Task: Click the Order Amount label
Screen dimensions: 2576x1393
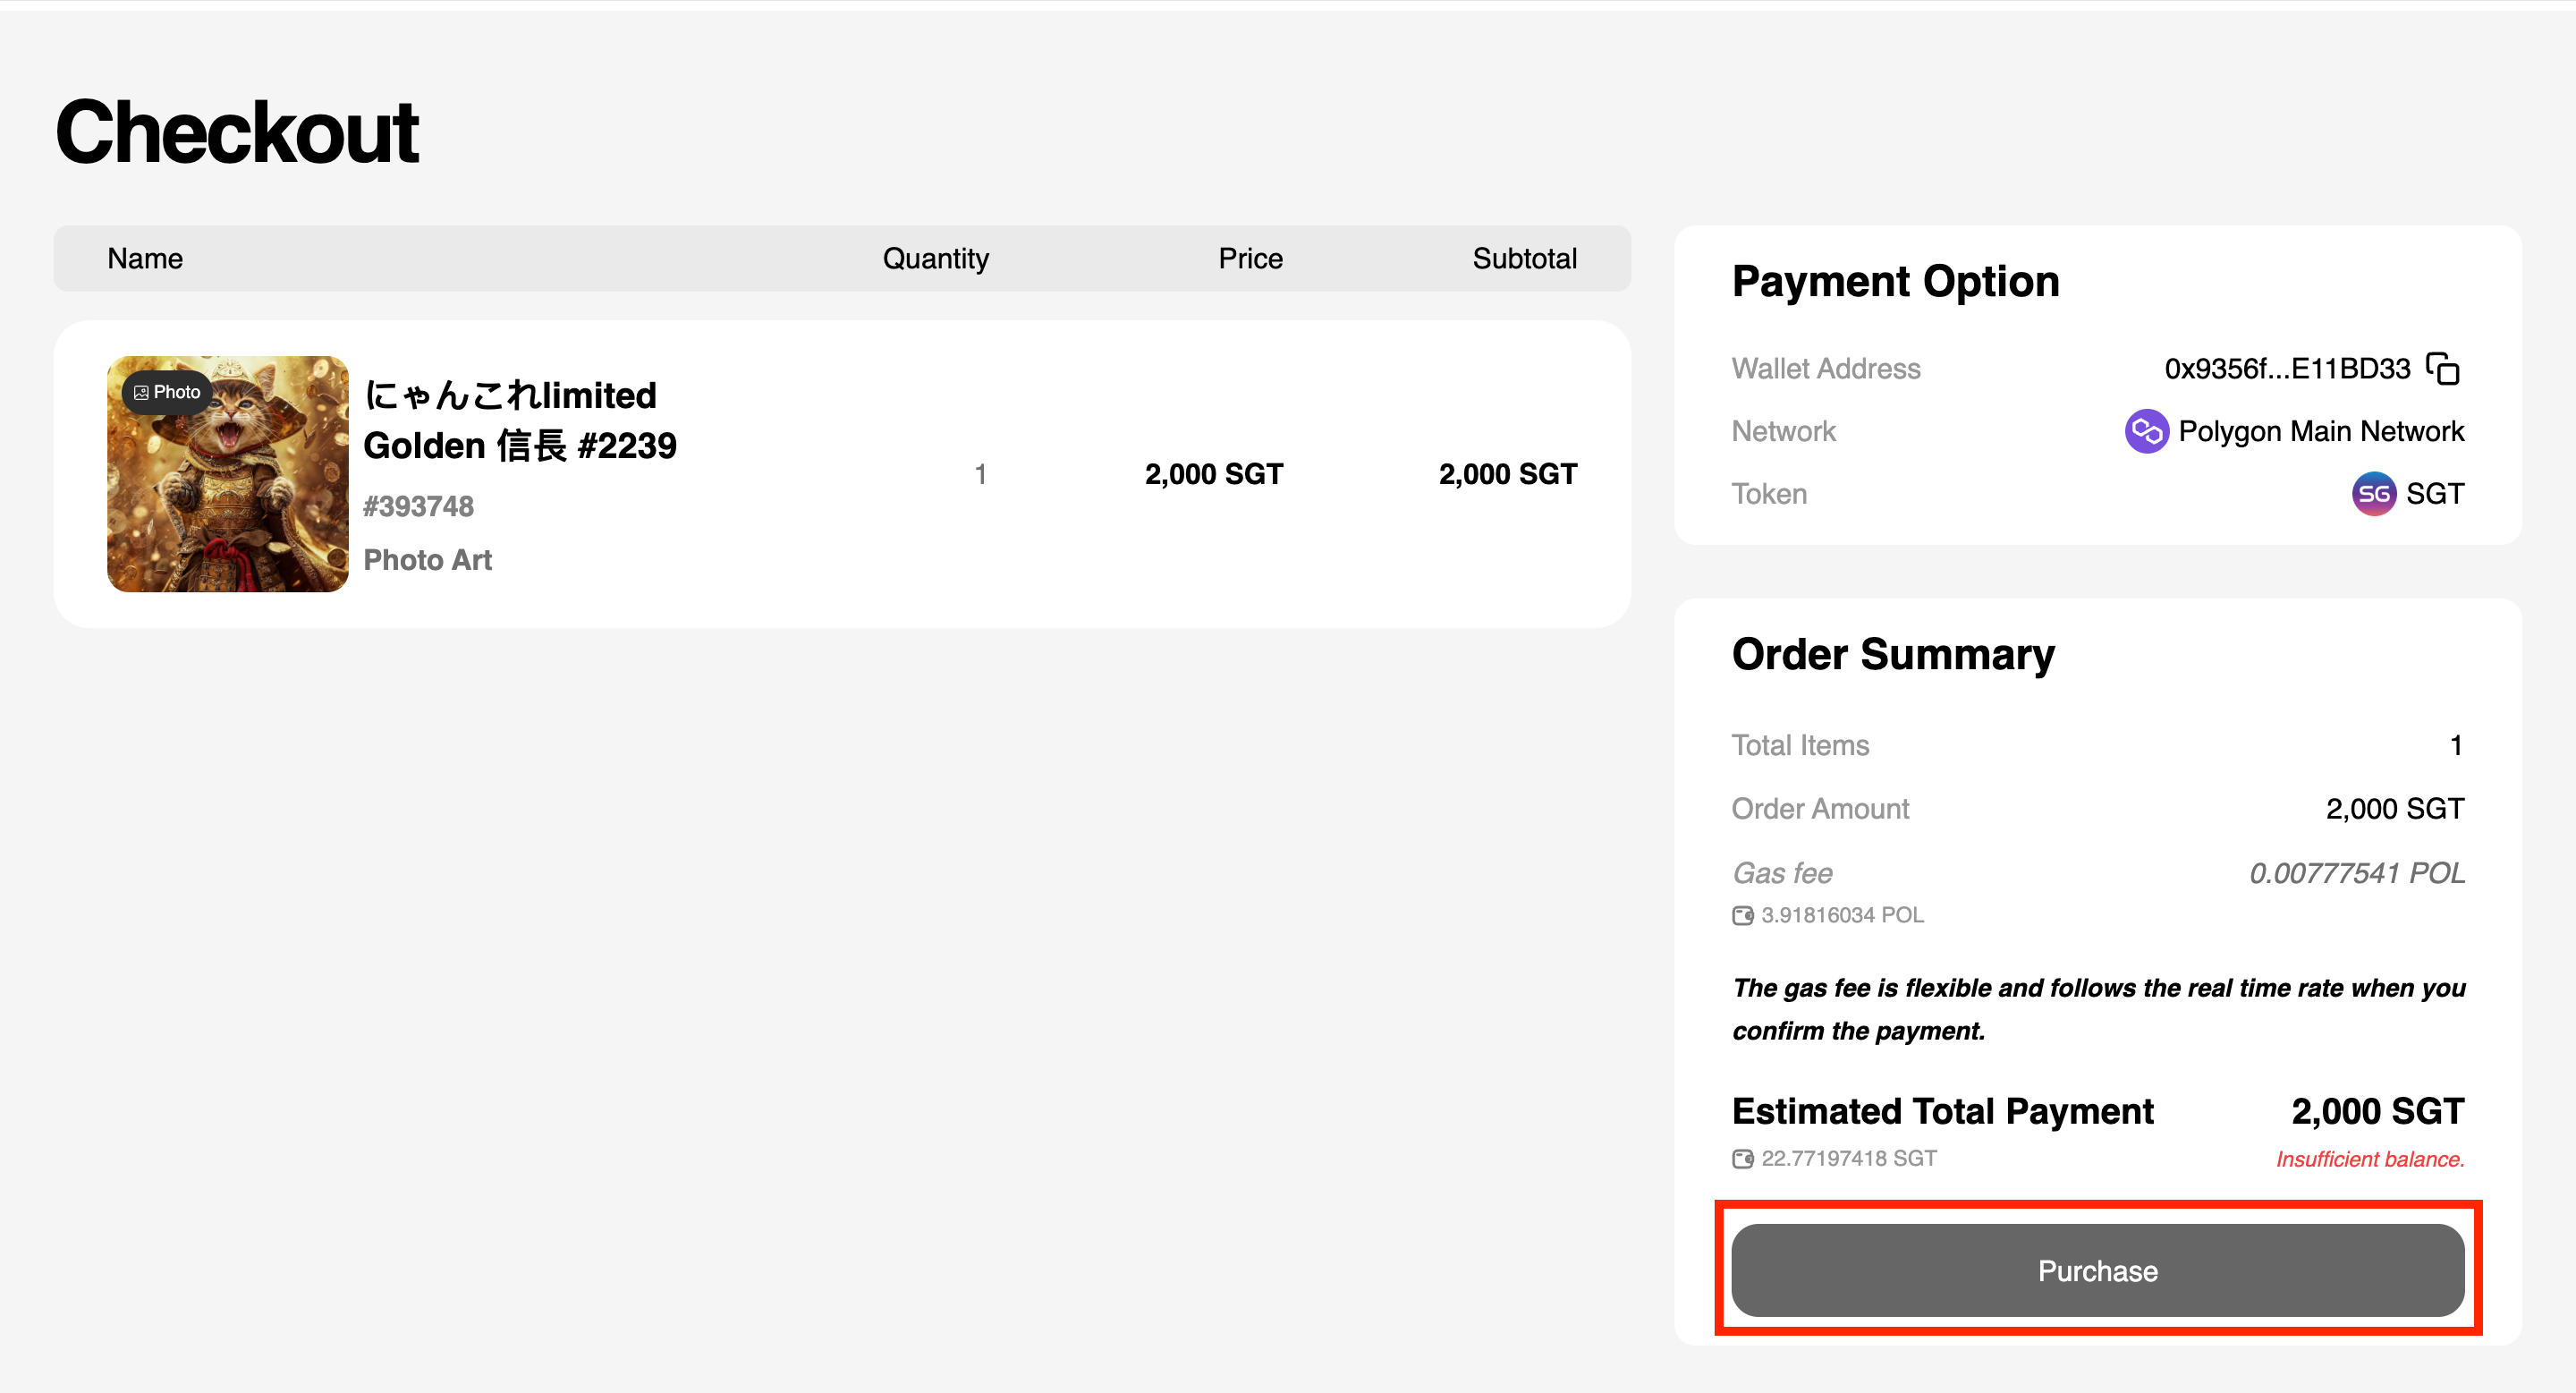Action: (1820, 808)
